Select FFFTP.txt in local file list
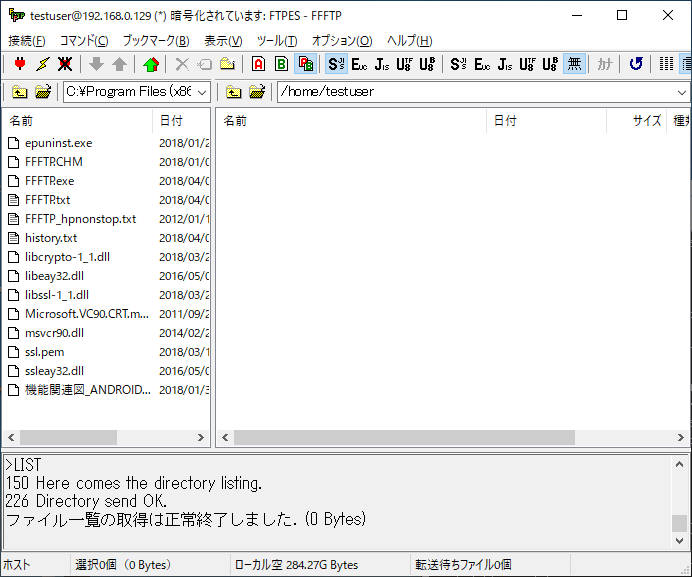Image resolution: width=692 pixels, height=577 pixels. (x=47, y=200)
